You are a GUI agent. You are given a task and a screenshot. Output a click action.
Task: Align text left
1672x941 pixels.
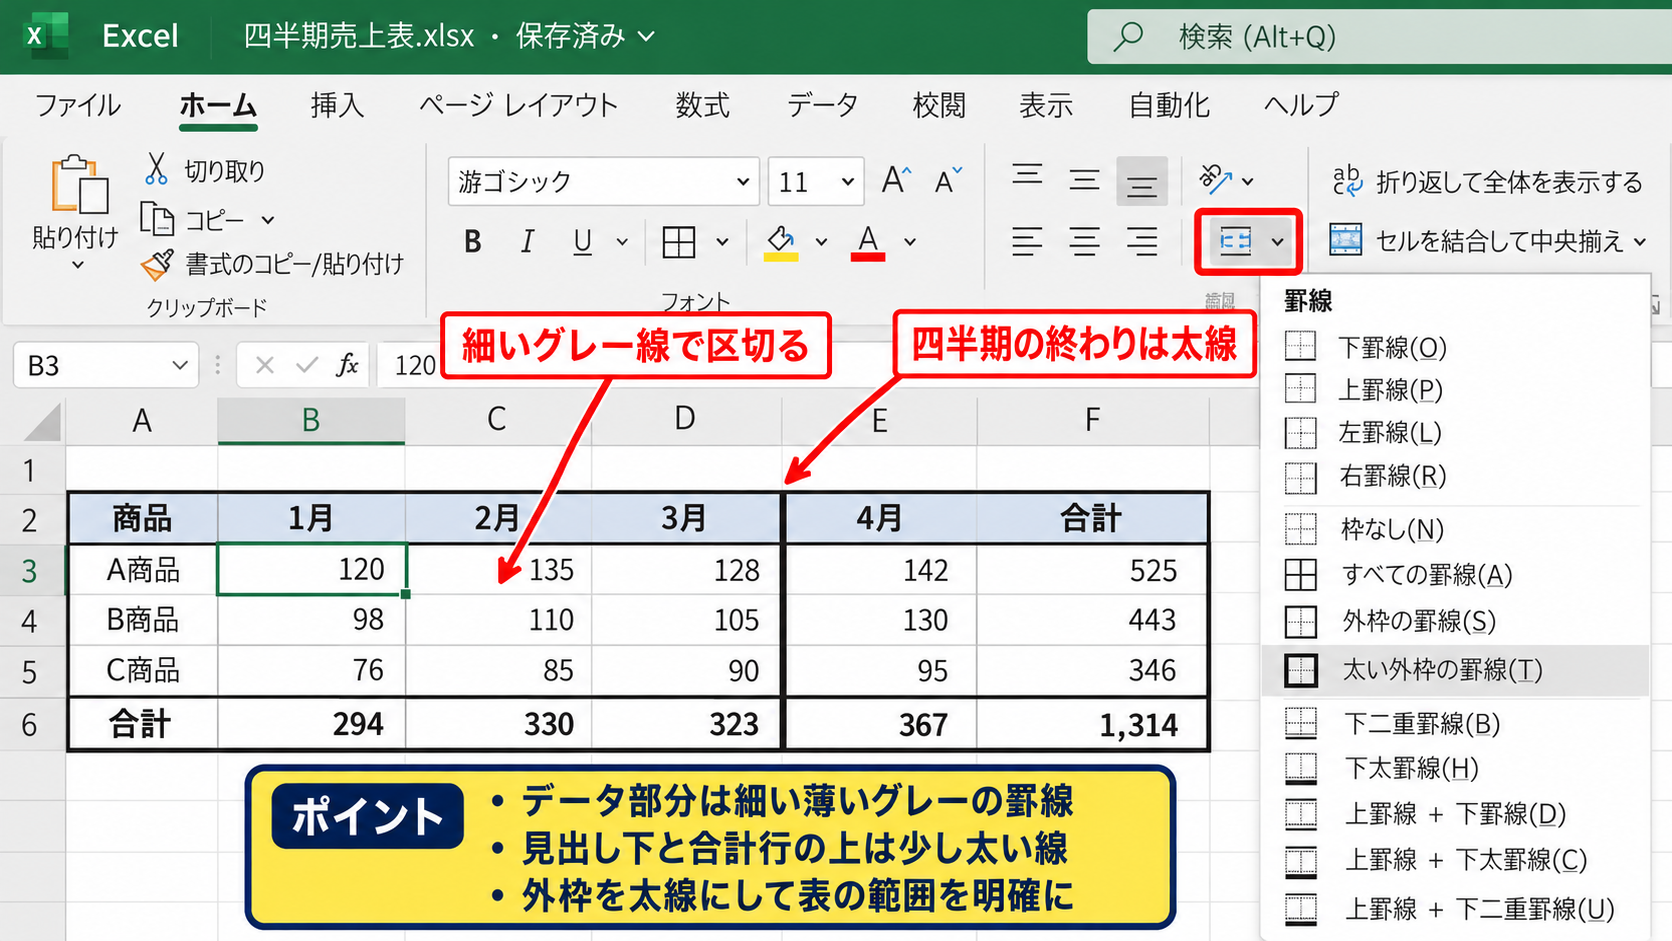1027,241
